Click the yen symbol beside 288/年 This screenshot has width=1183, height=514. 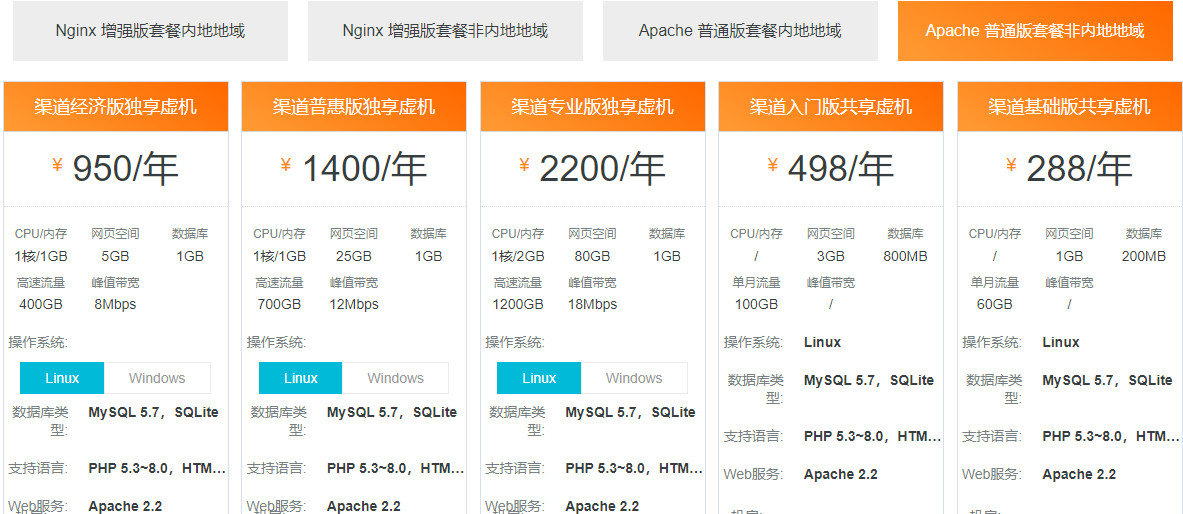click(1011, 165)
